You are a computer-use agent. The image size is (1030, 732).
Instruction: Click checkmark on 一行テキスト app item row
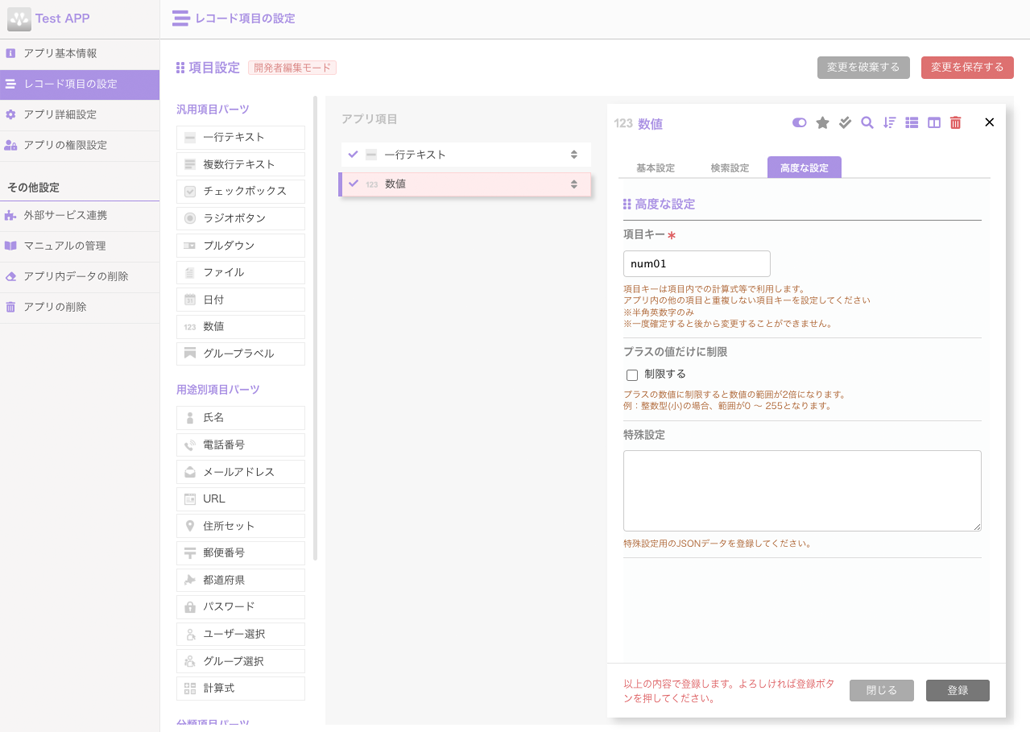pyautogui.click(x=353, y=154)
